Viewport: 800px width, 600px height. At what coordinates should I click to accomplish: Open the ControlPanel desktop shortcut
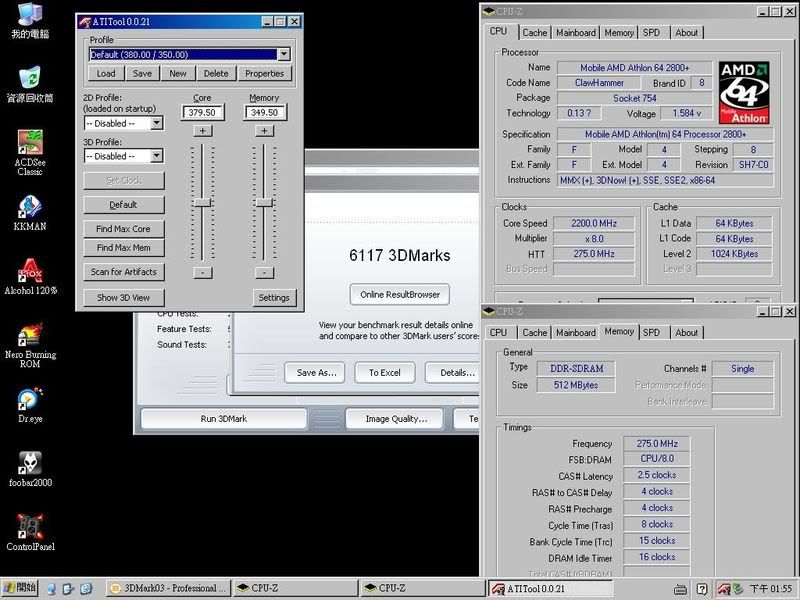30,533
